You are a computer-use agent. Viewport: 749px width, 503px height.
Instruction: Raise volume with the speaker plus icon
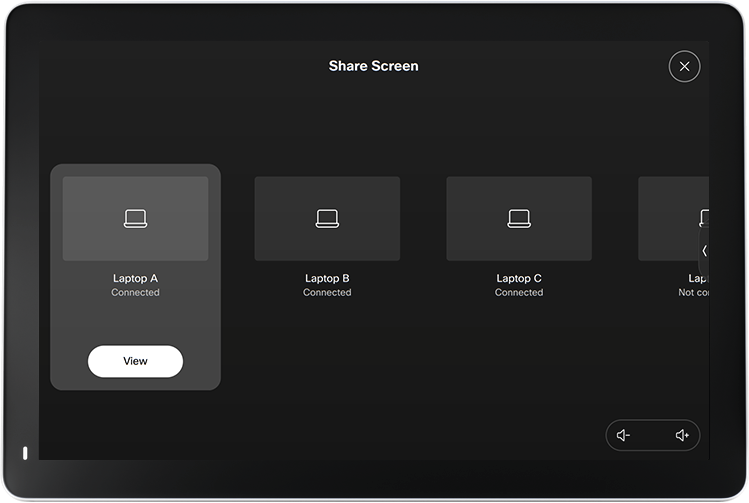682,435
